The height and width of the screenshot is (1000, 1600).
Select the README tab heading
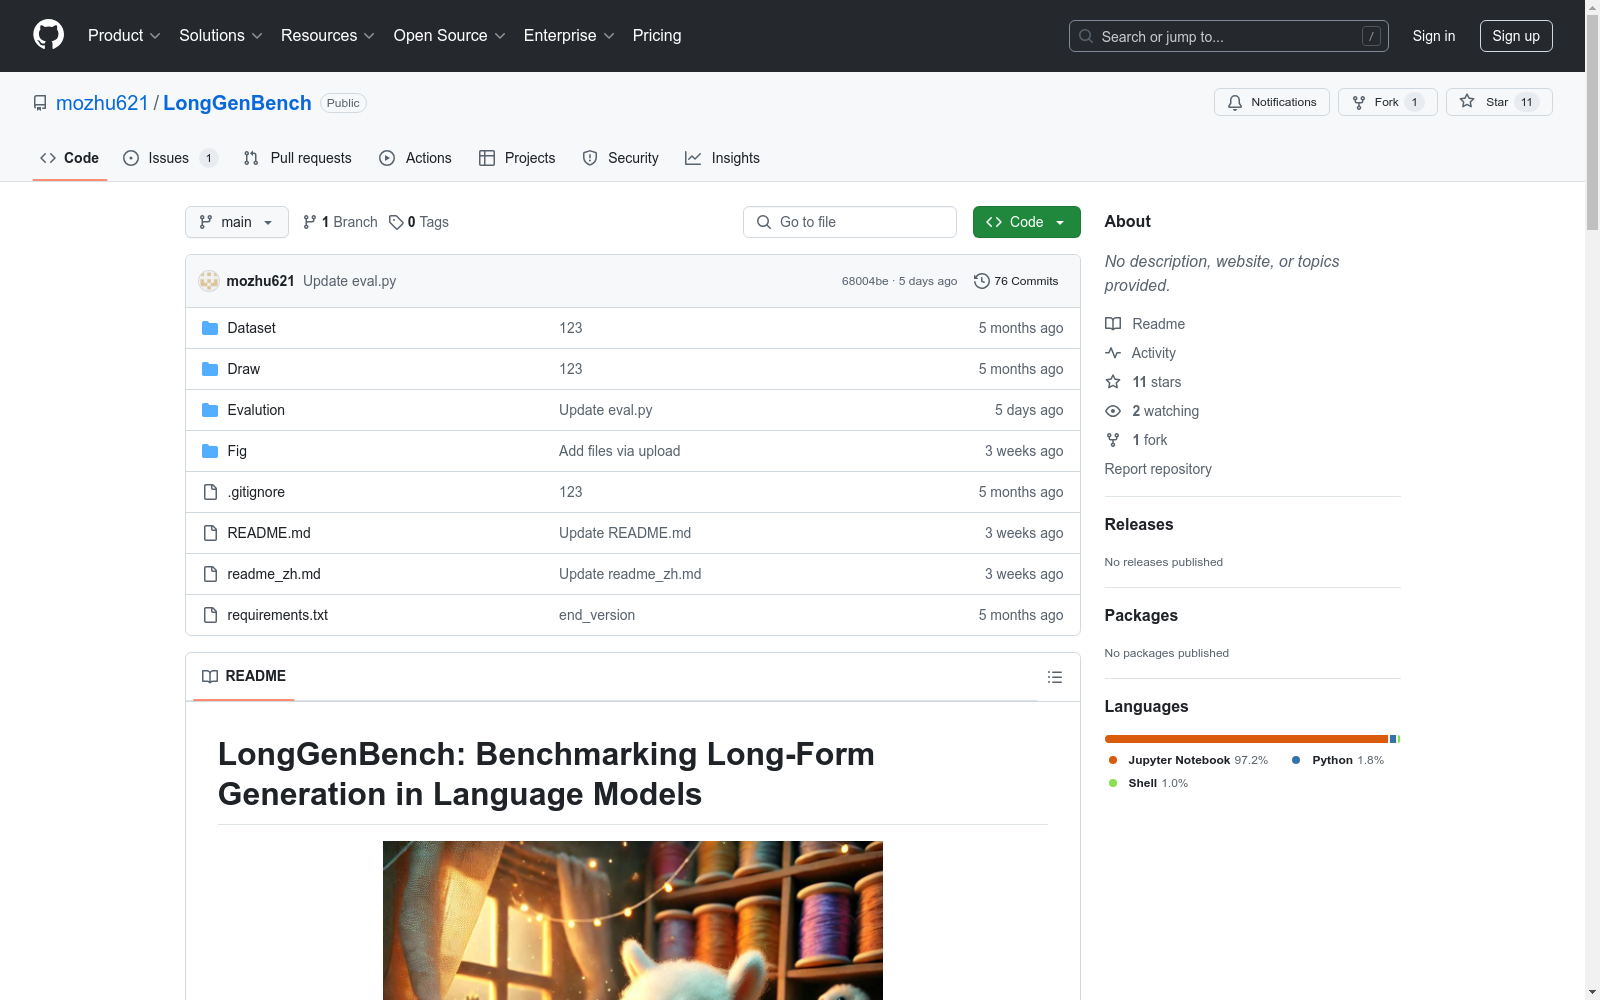click(244, 677)
